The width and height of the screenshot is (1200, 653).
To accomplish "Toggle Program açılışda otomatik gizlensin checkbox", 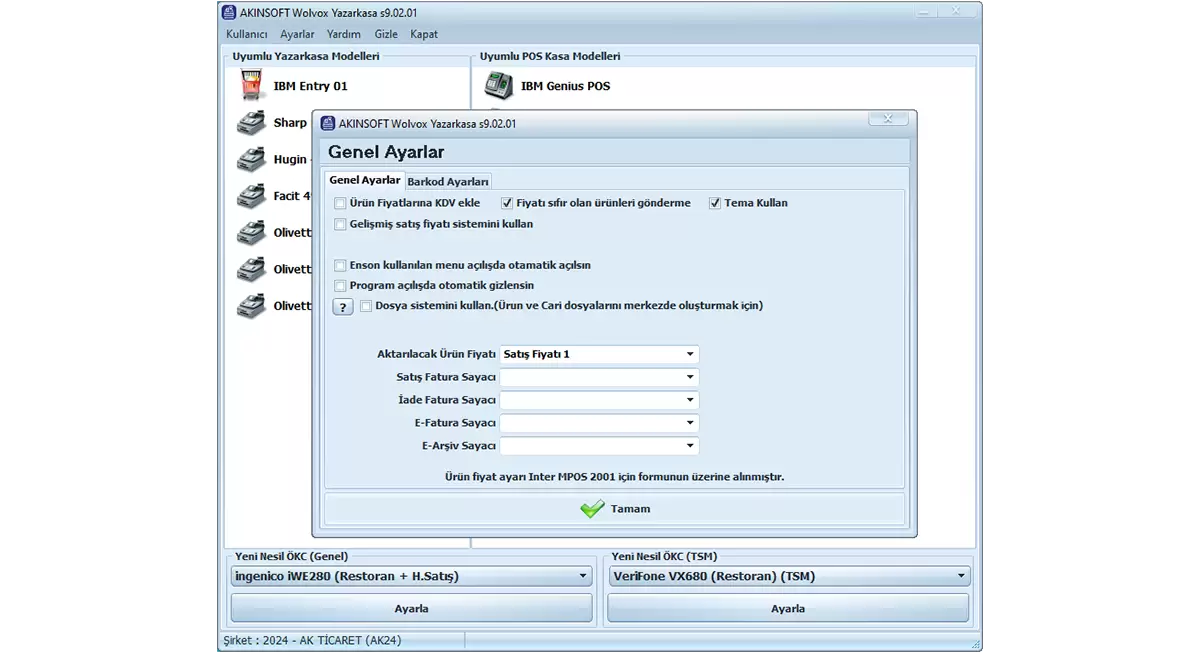I will [x=341, y=286].
